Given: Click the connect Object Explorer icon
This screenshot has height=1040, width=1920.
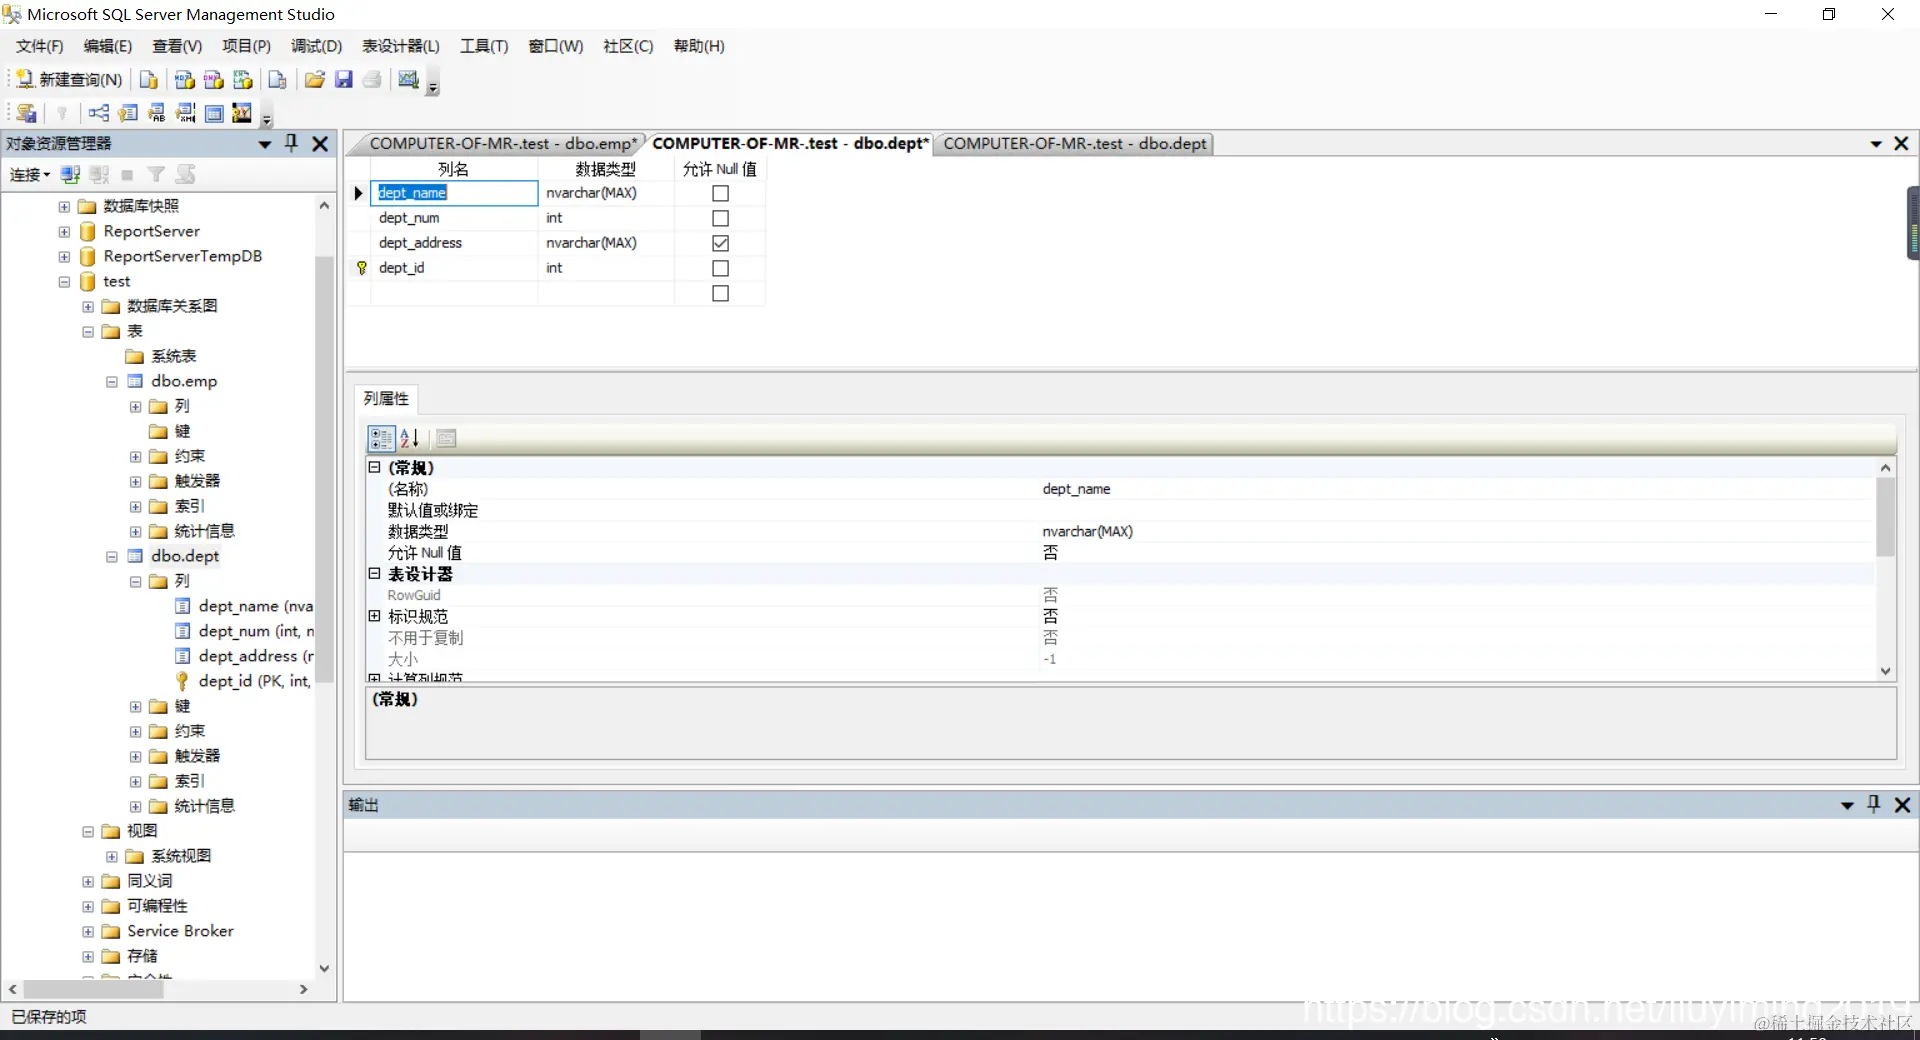Looking at the screenshot, I should pos(70,175).
